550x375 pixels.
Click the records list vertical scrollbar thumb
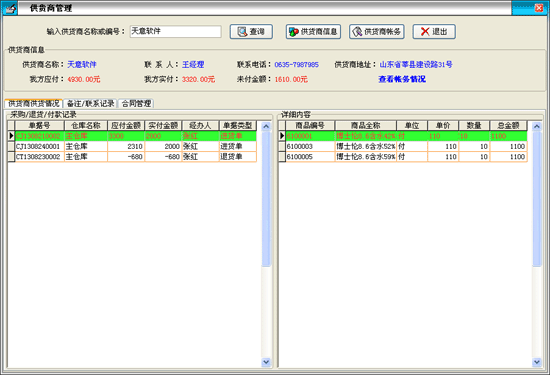click(266, 199)
